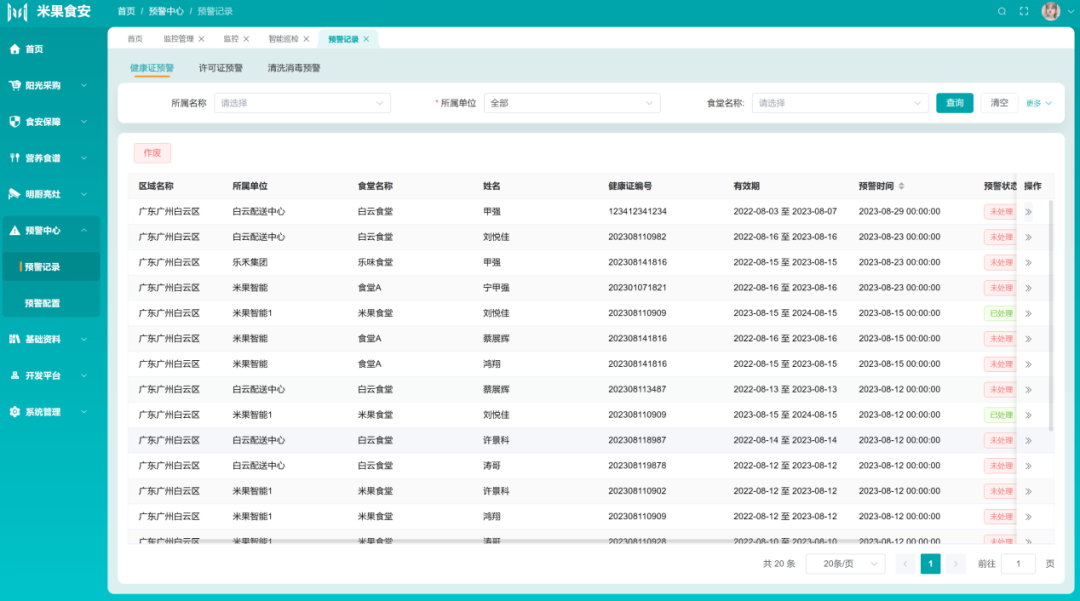Screen dimensions: 1080x601
Task: Click the 前往 page number input
Action: coord(1018,564)
